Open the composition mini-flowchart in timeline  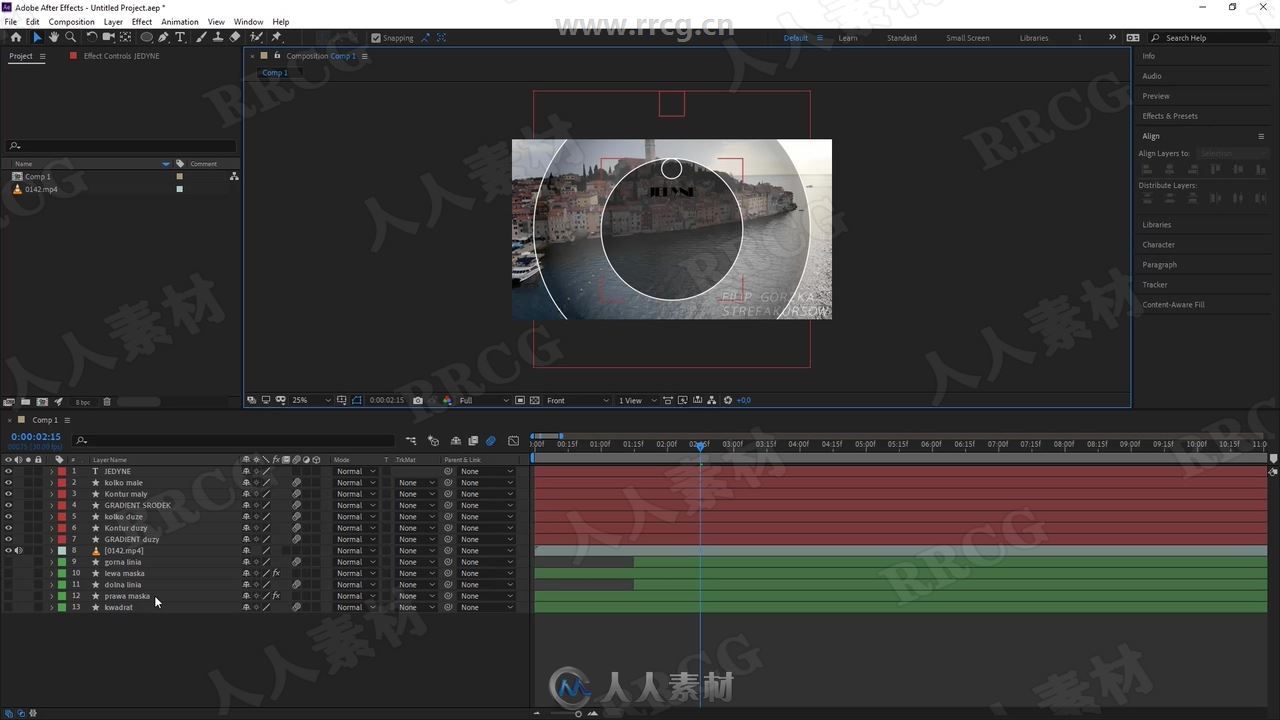pyautogui.click(x=411, y=440)
